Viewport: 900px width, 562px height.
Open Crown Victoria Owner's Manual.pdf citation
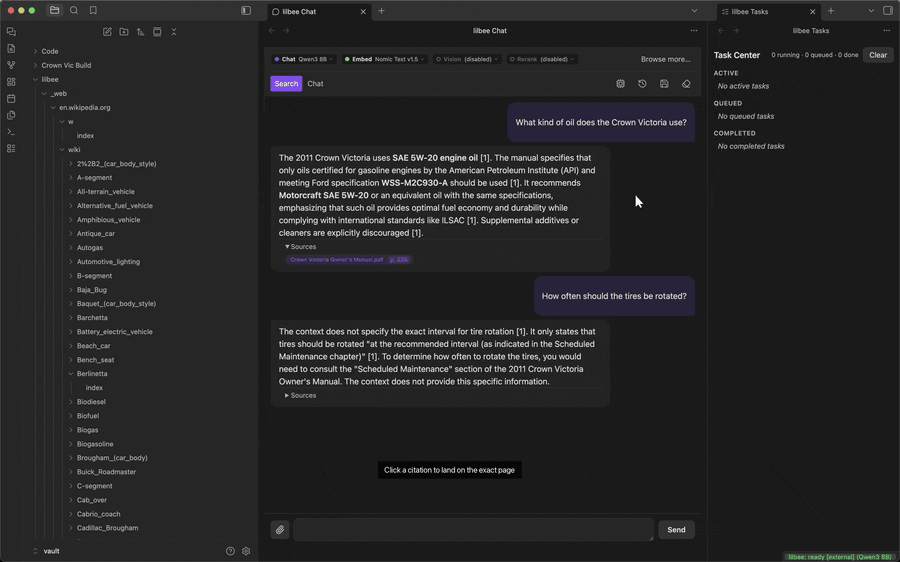[x=336, y=260]
